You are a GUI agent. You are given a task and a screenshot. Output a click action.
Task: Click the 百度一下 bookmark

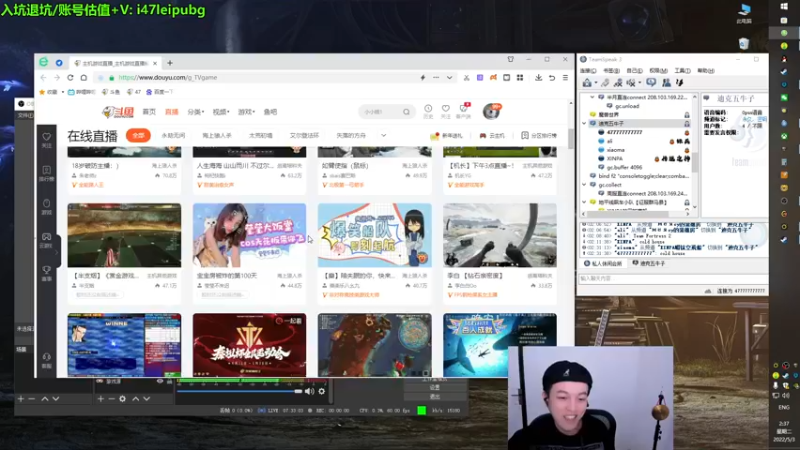[159, 92]
